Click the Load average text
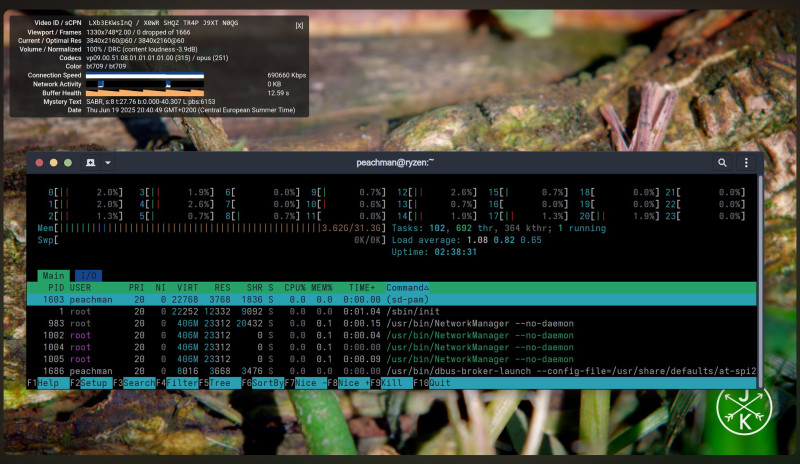 pos(466,240)
